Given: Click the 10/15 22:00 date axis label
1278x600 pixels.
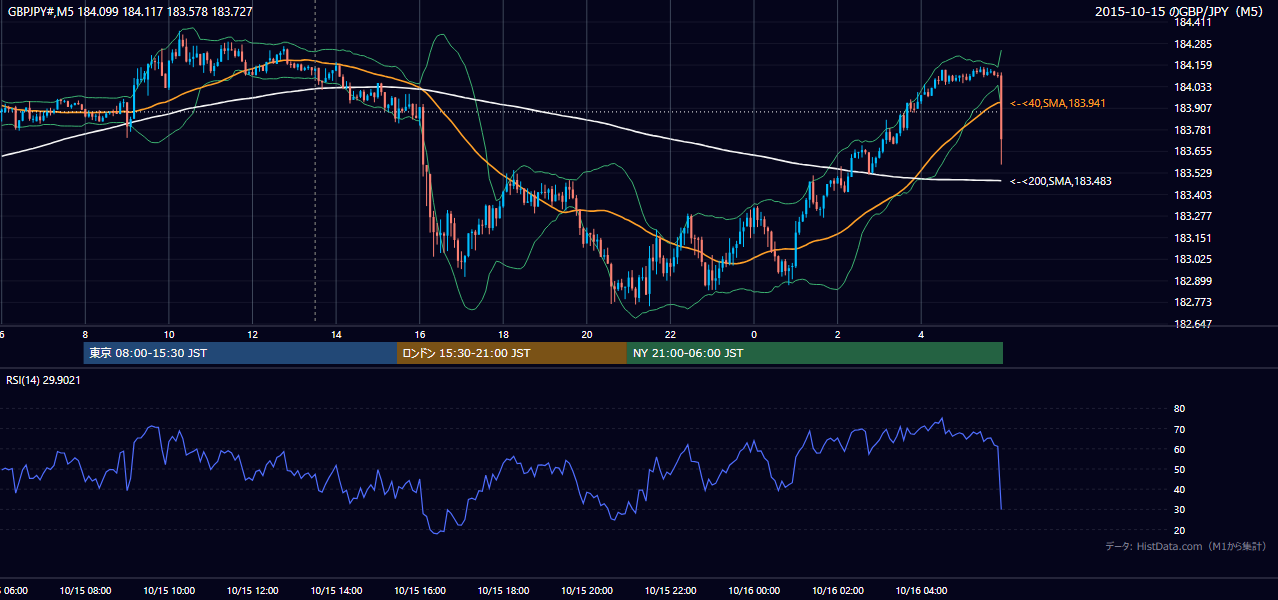Looking at the screenshot, I should [670, 590].
